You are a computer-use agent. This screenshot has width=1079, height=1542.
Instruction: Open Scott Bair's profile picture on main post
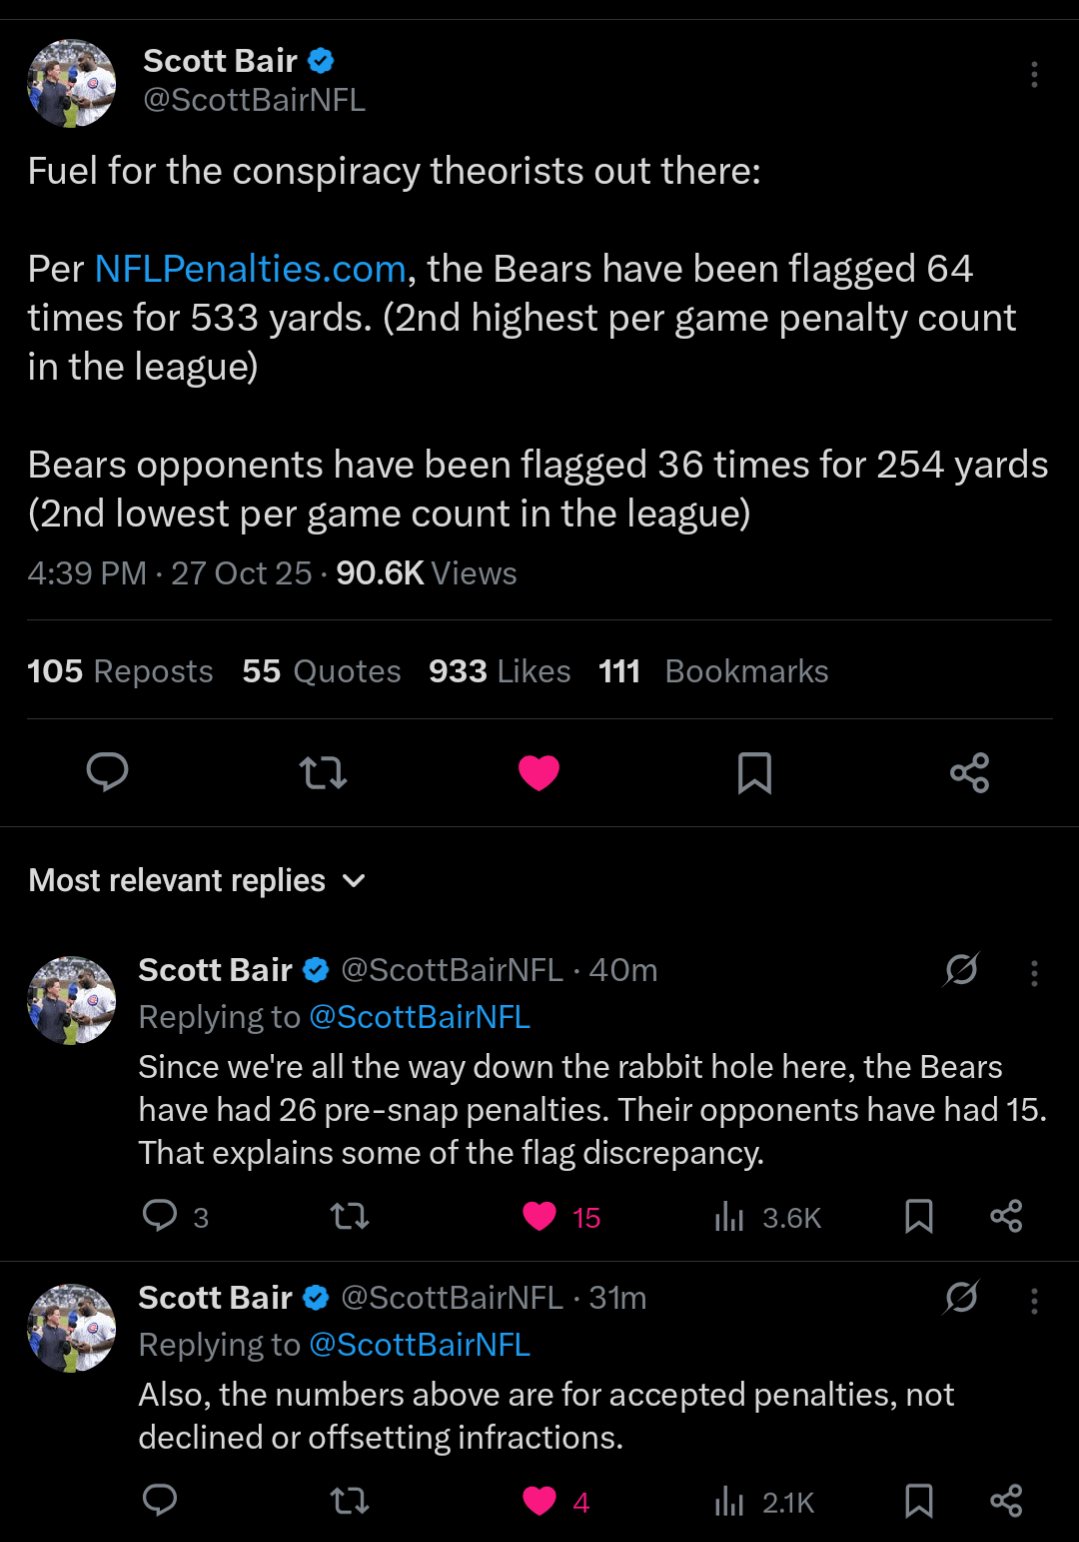71,83
